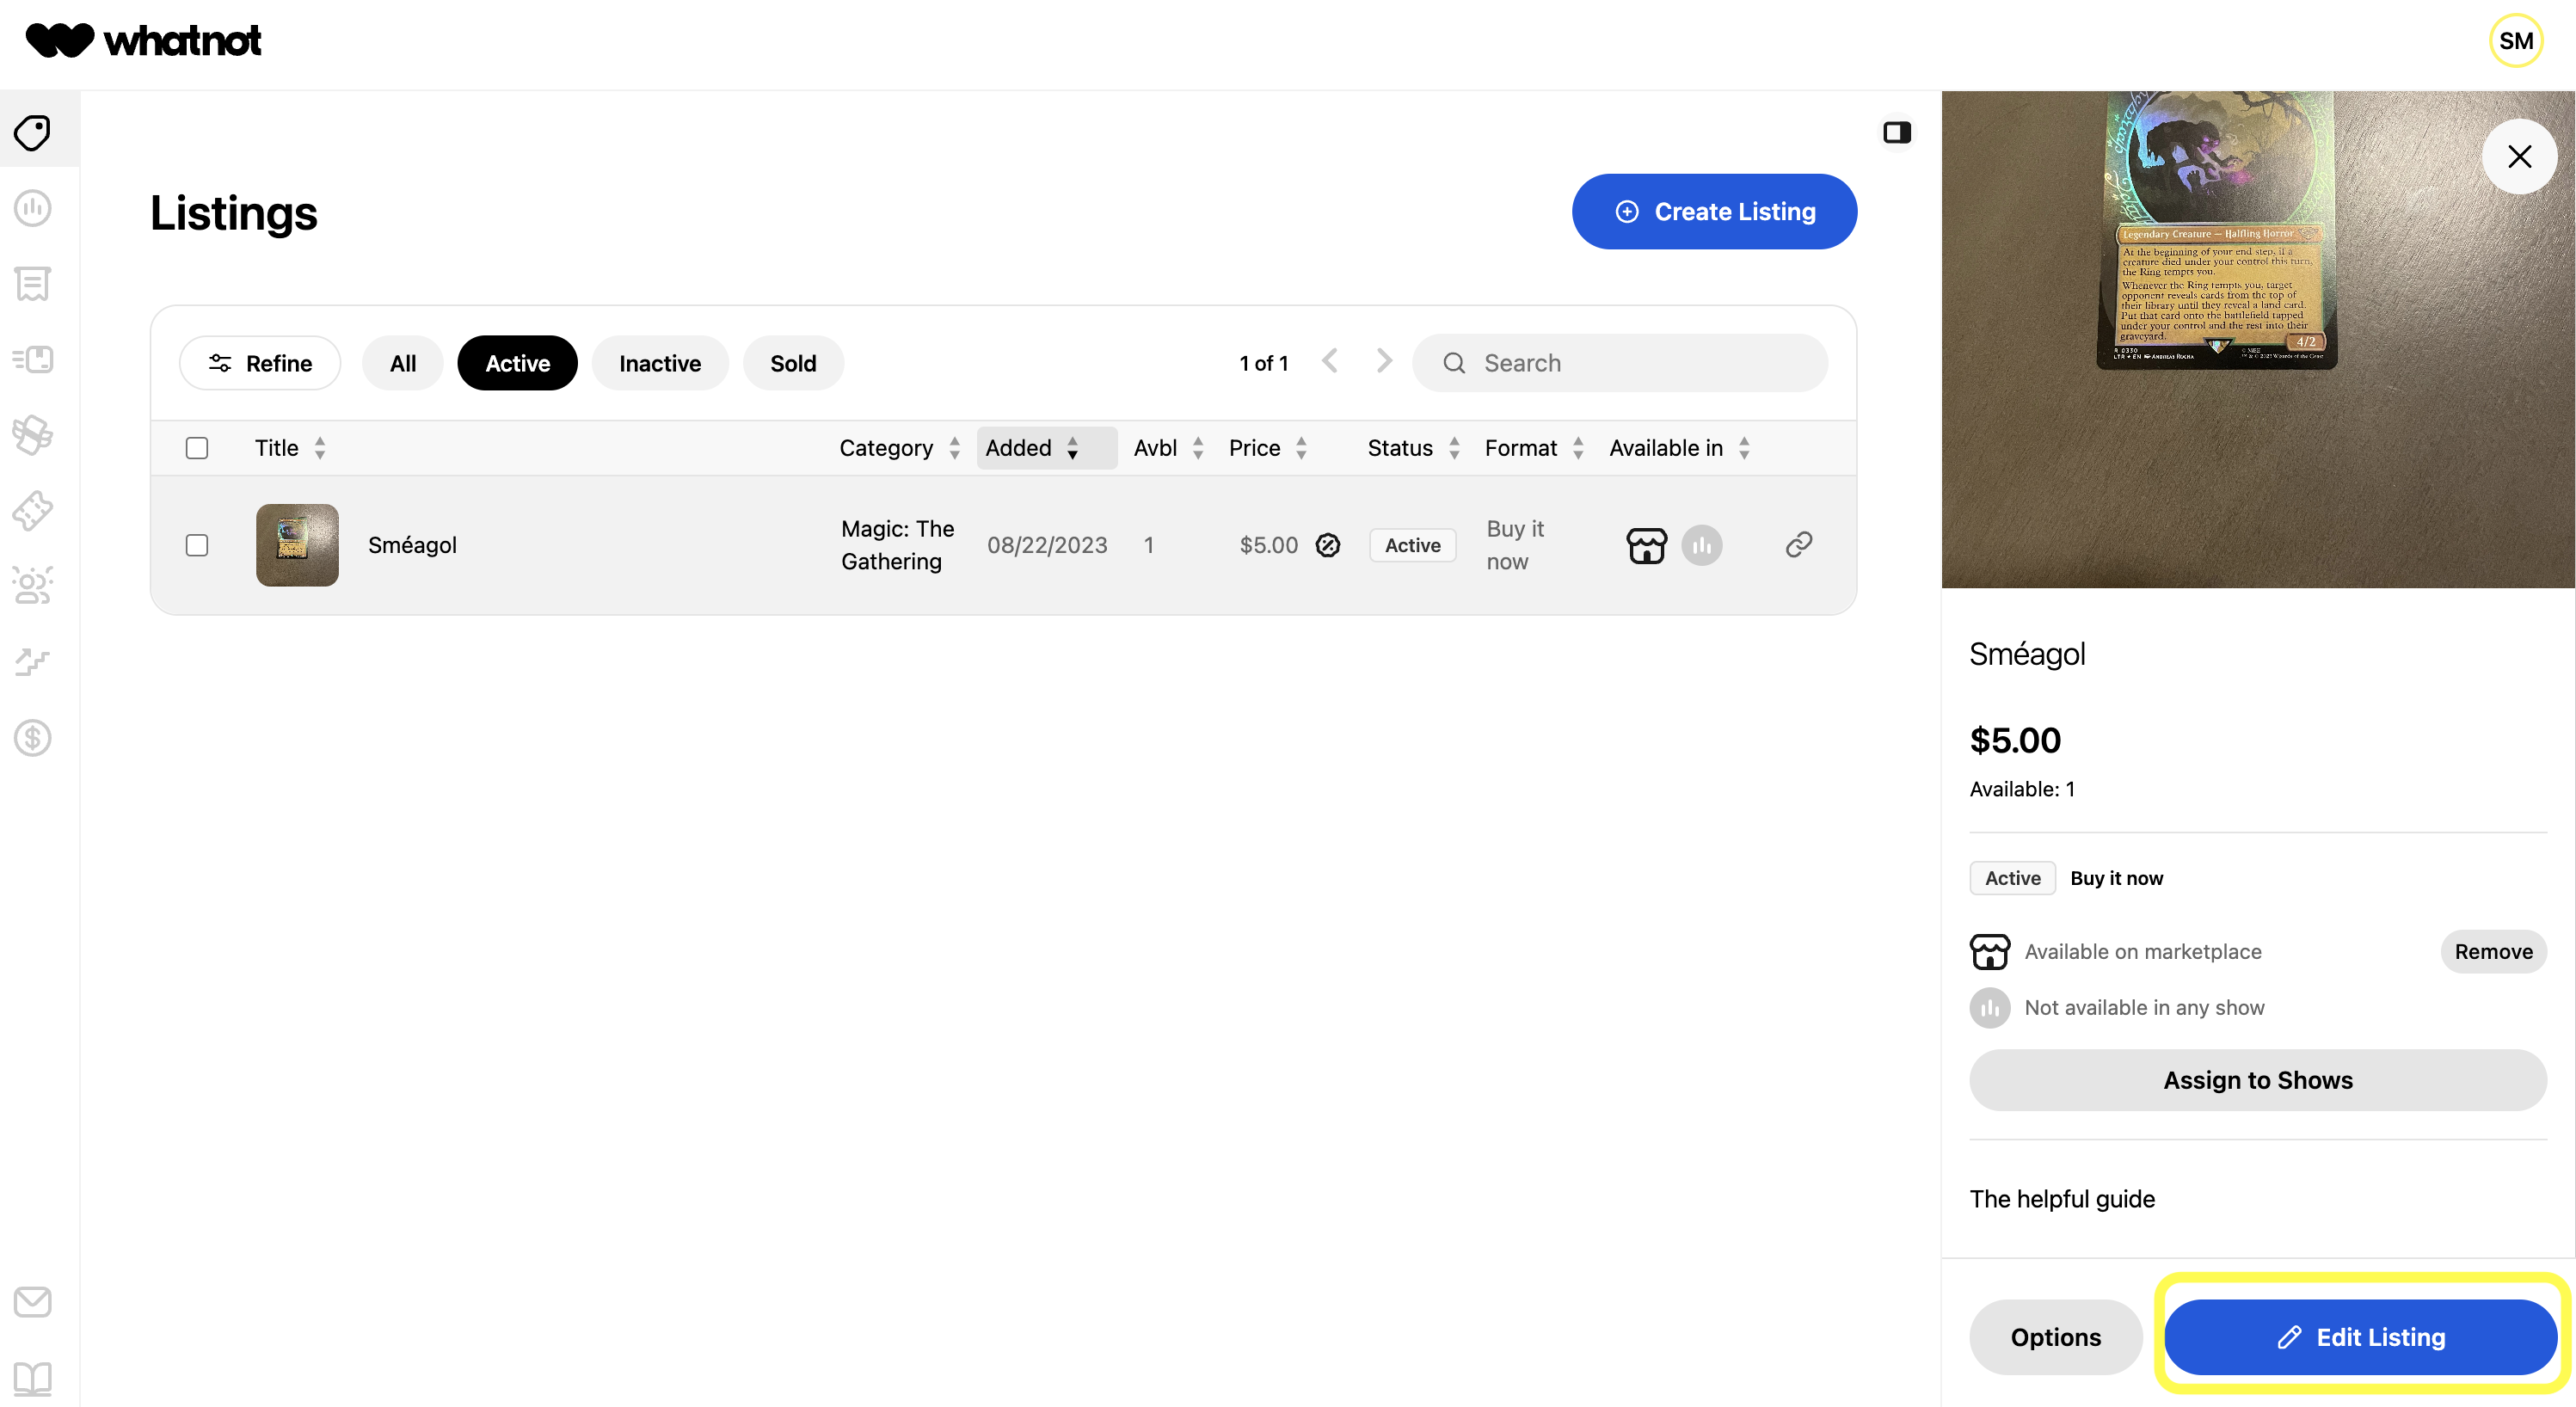Open the payments dollar icon in sidebar
This screenshot has width=2576, height=1407.
33,737
